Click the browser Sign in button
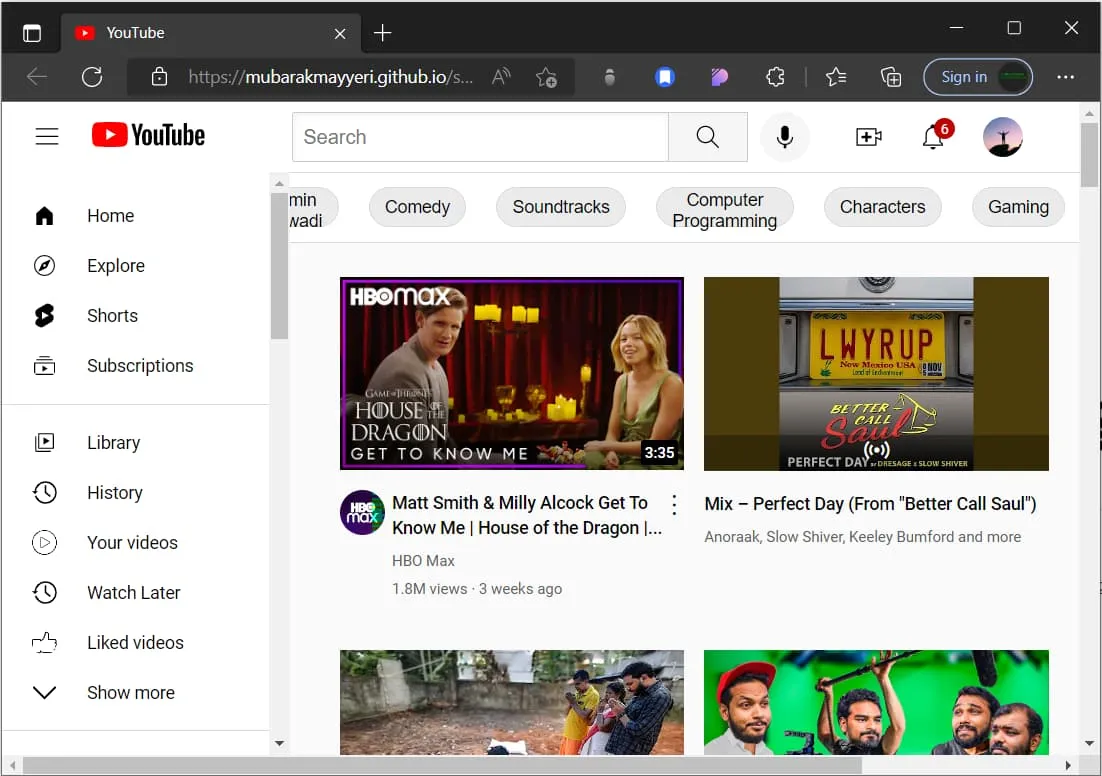1102x776 pixels. 964,77
